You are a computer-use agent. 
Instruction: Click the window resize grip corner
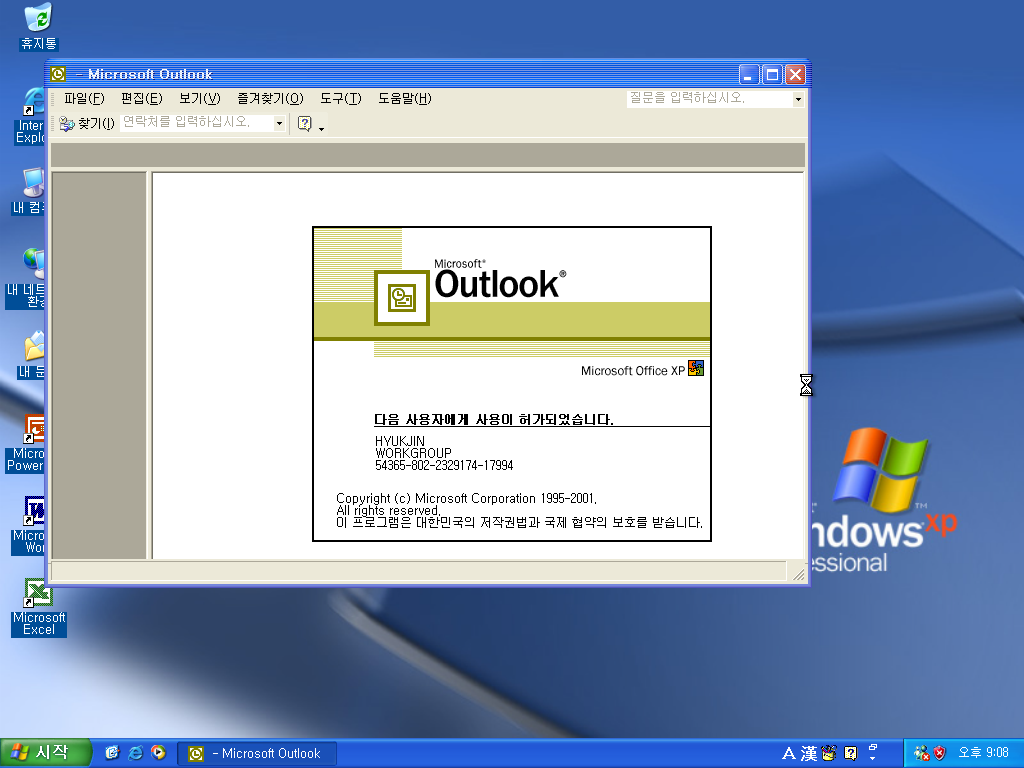point(798,573)
